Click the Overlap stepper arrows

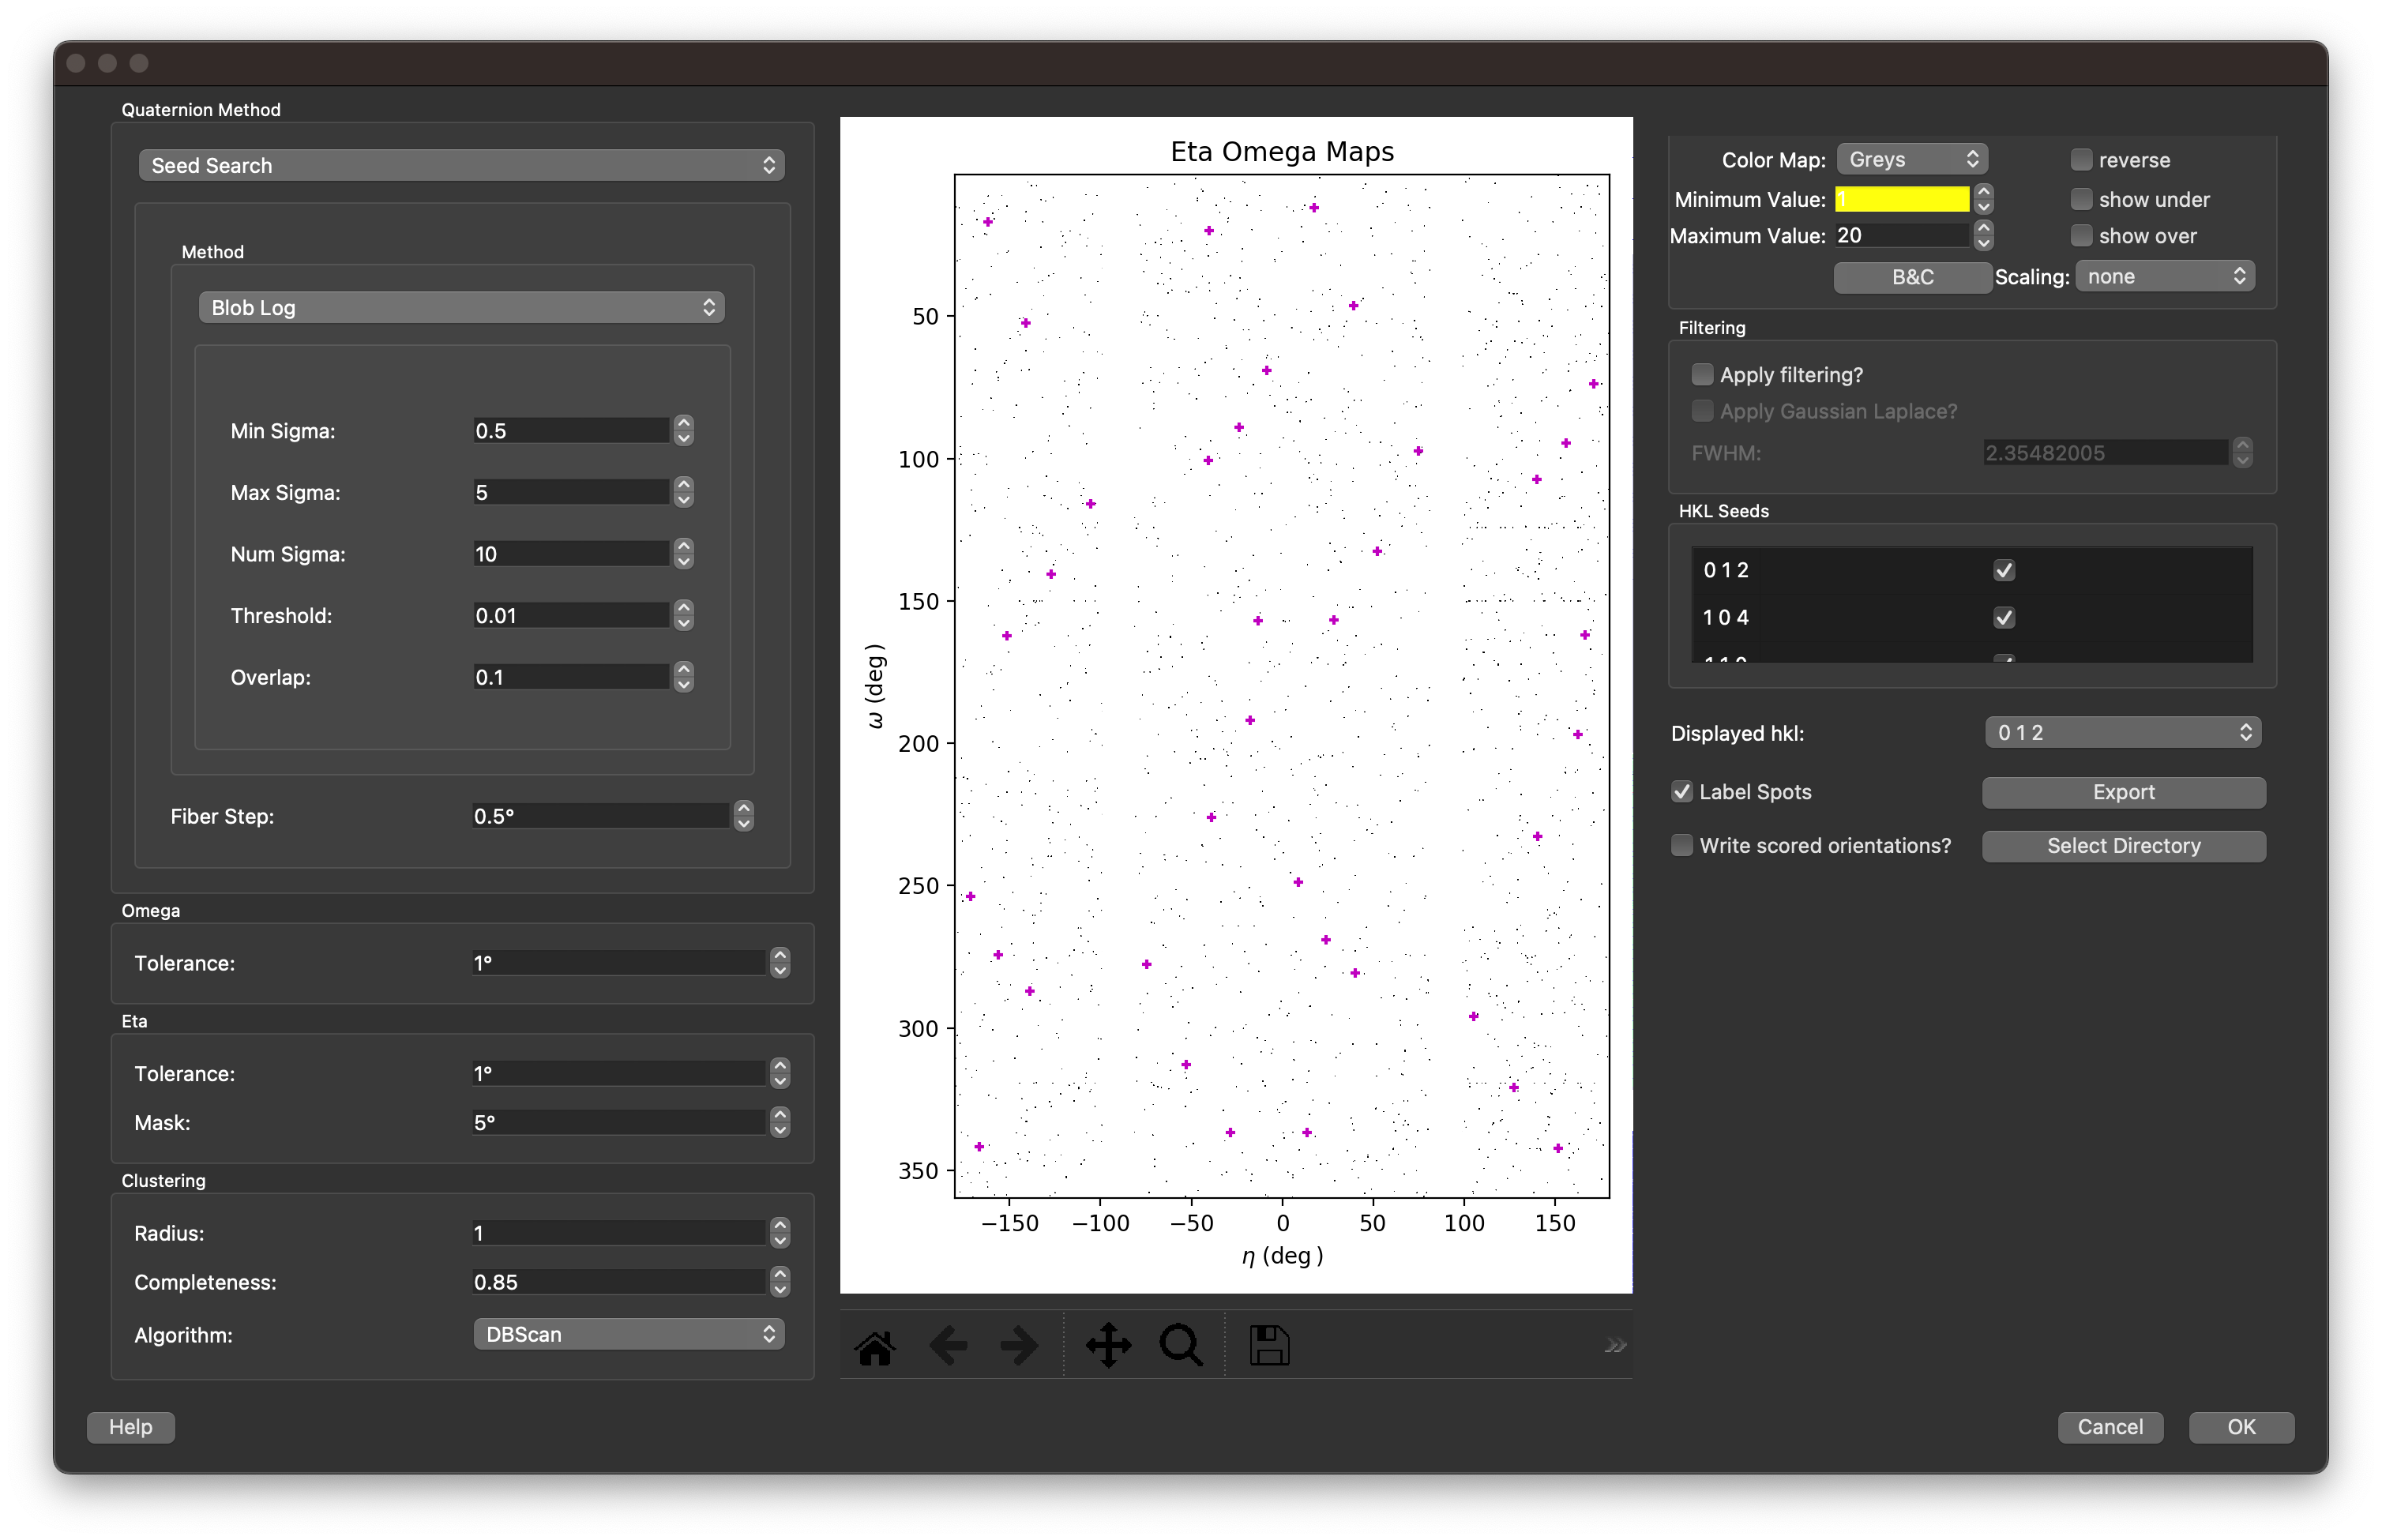[x=683, y=677]
